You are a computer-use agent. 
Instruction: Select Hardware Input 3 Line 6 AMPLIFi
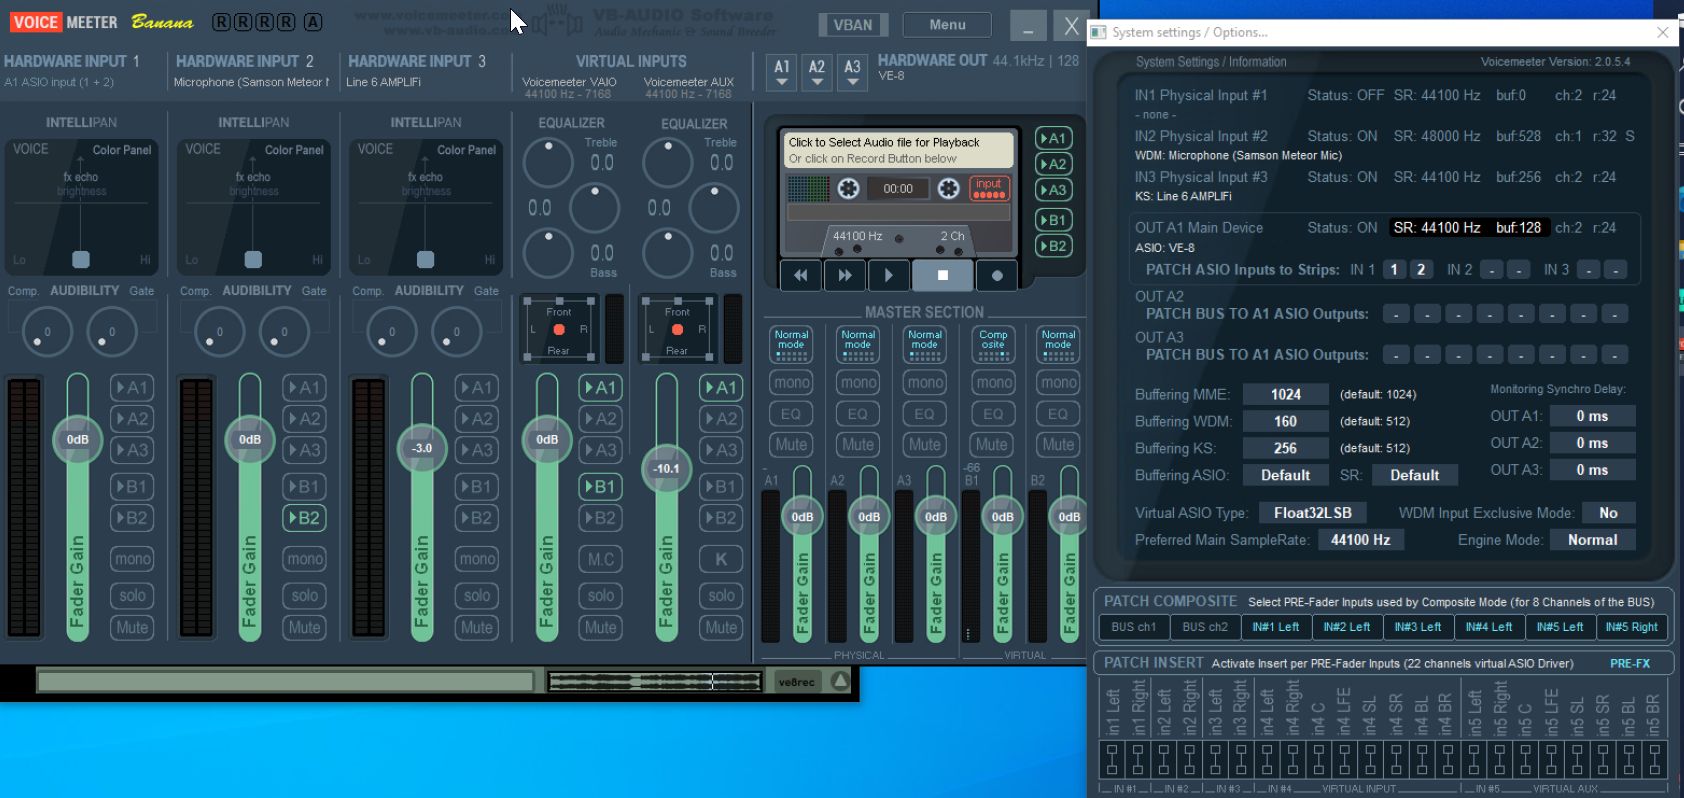point(383,82)
